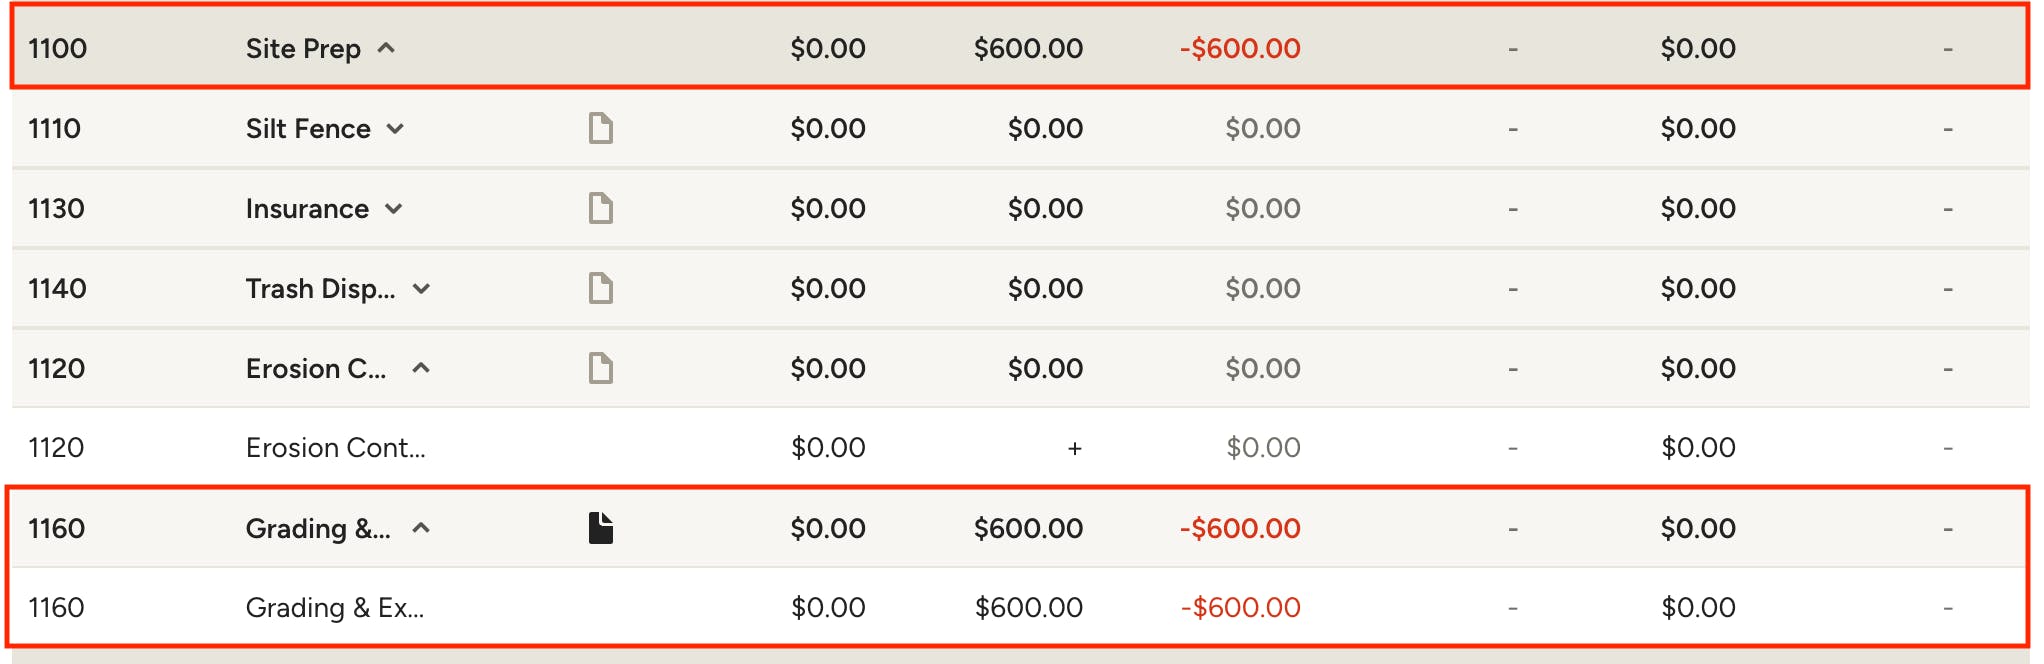Click the $600.00 amount in Site Prep row
Image resolution: width=2044 pixels, height=664 pixels.
(1028, 48)
